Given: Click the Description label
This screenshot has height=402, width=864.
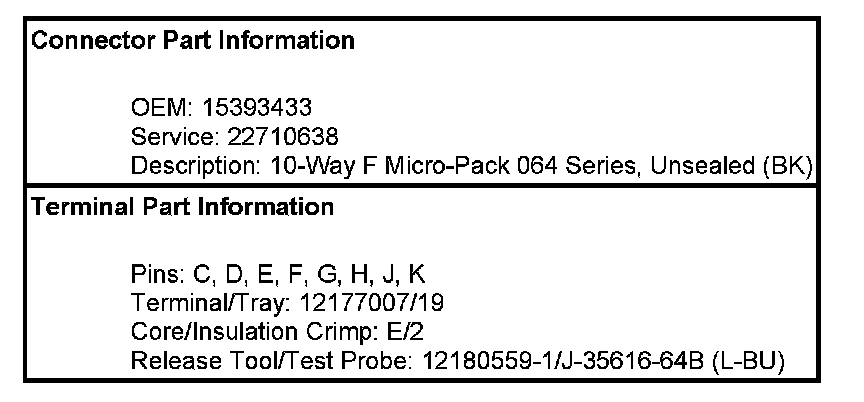Looking at the screenshot, I should [197, 165].
